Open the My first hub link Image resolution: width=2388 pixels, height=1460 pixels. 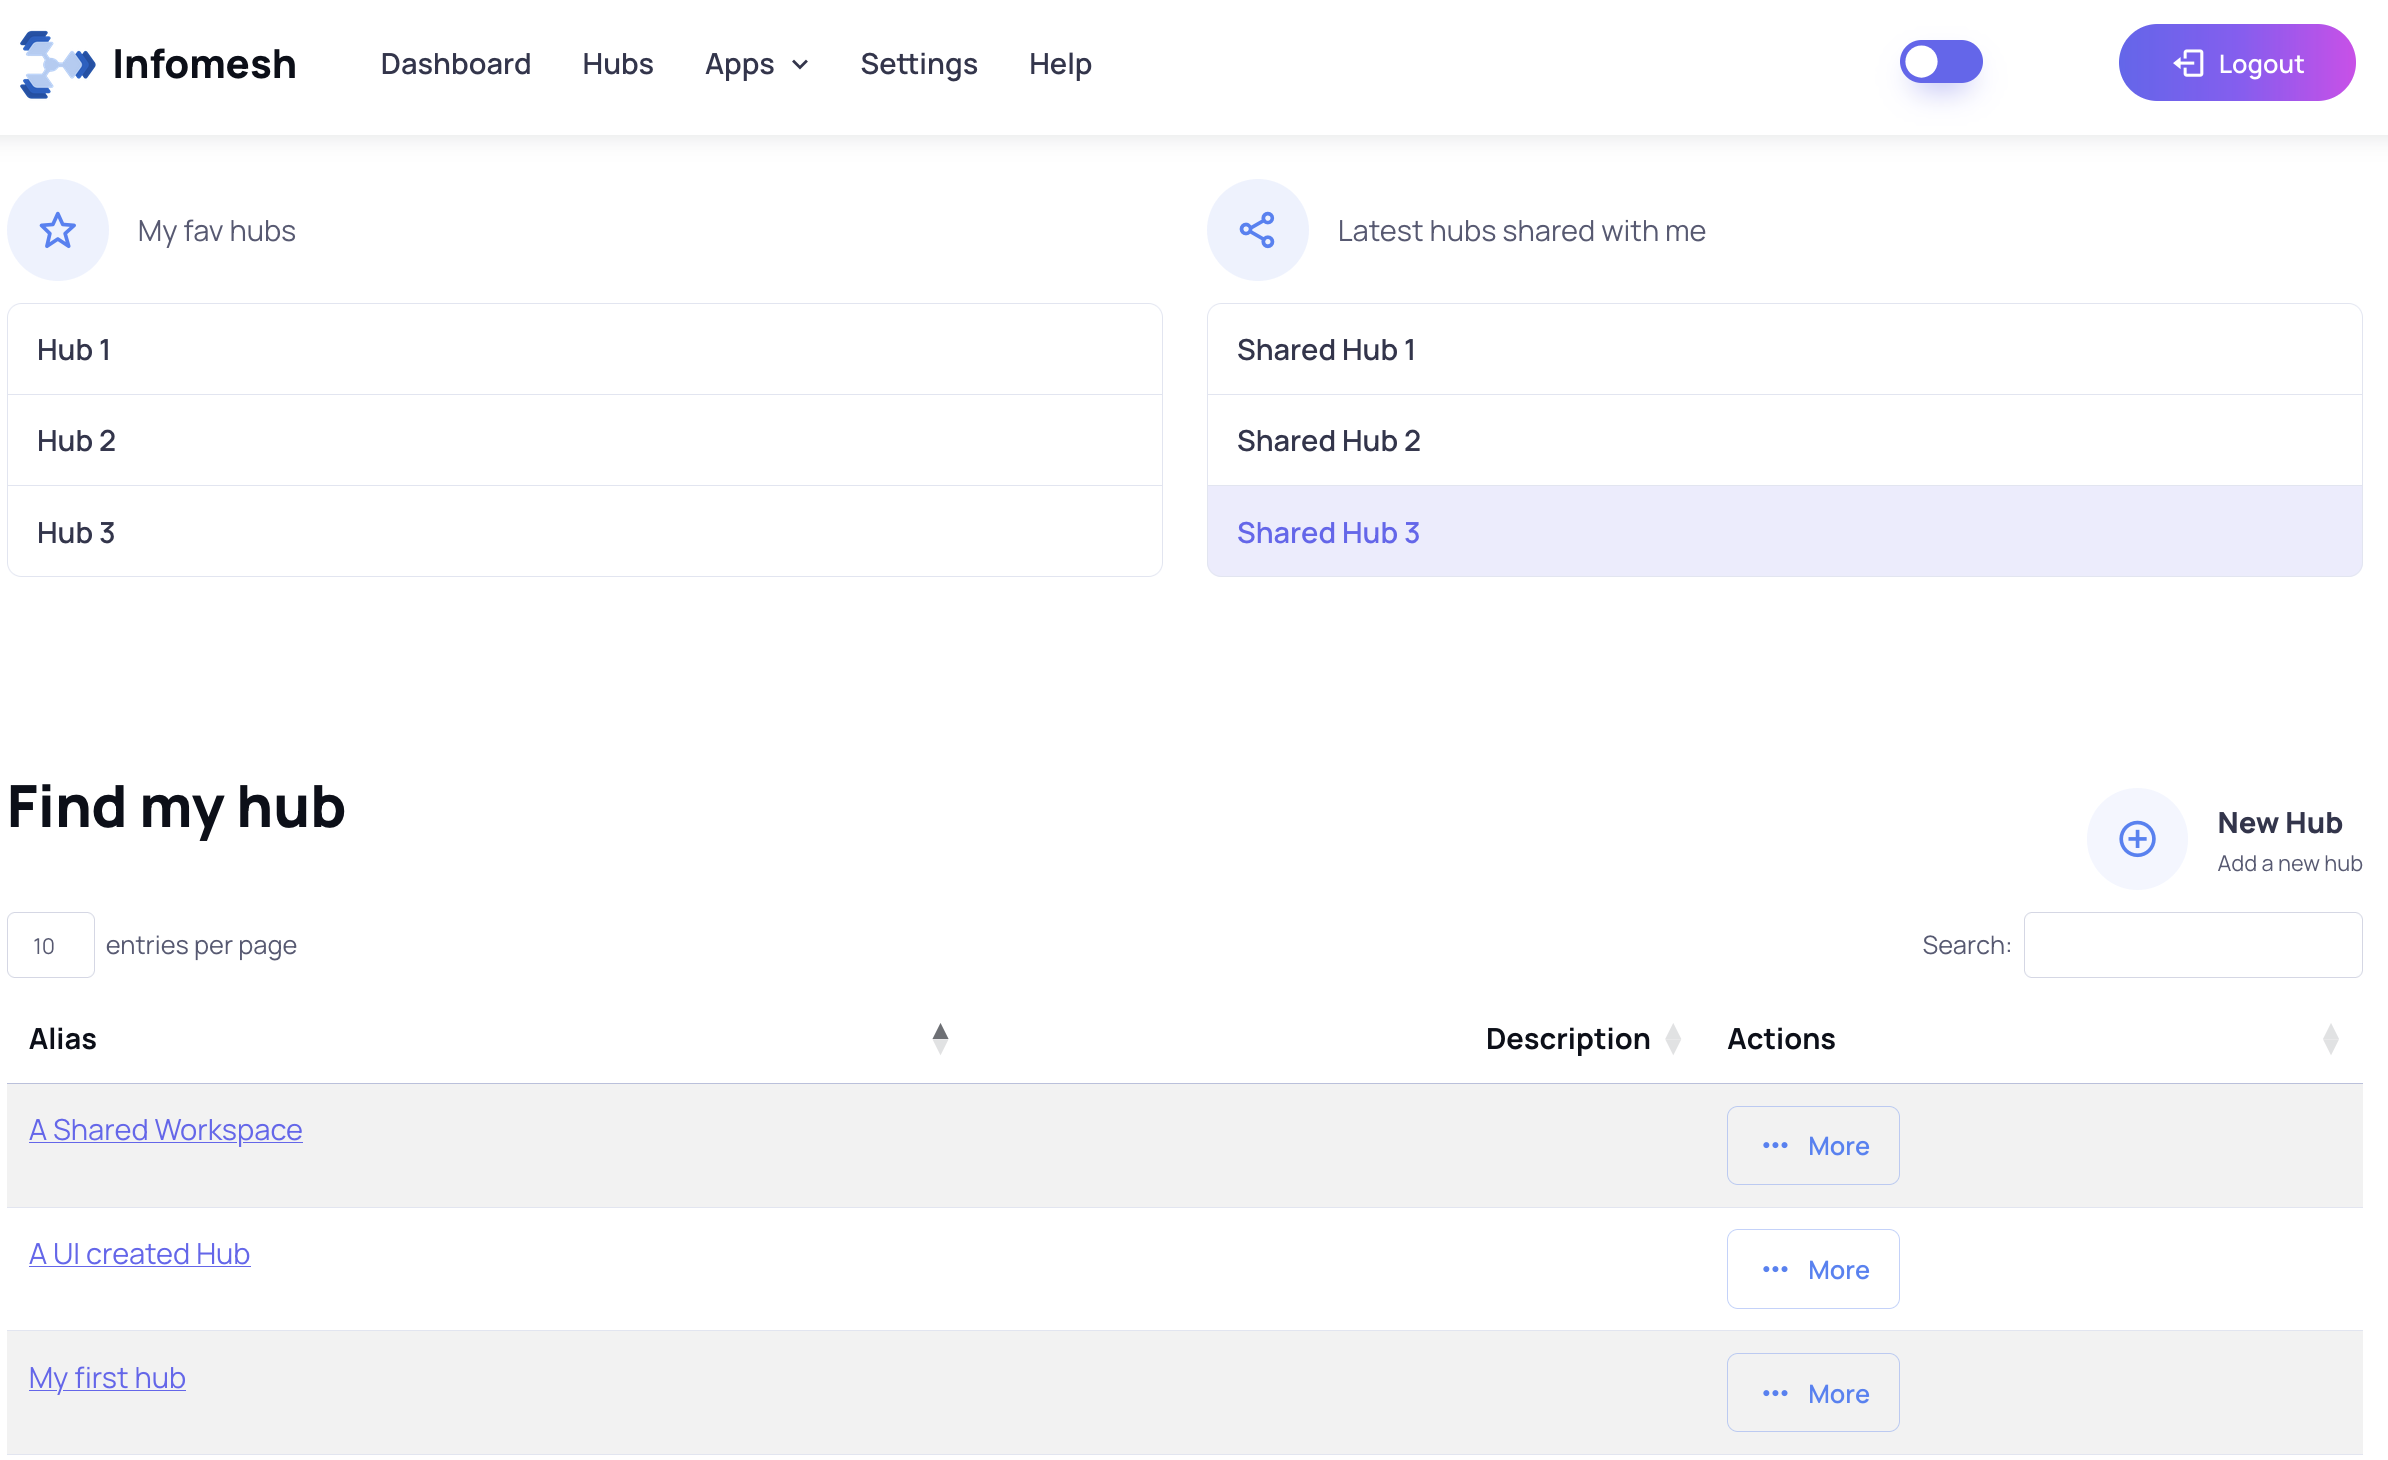click(x=107, y=1377)
